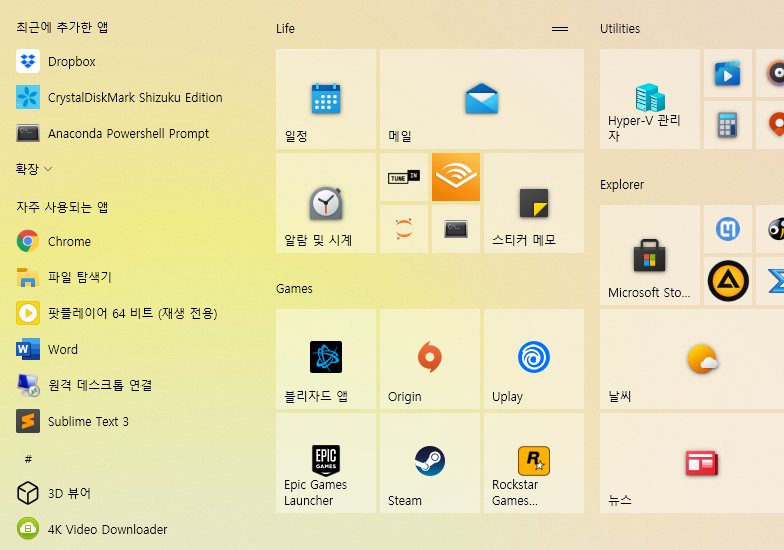The image size is (784, 550).
Task: Open the 날씨 weather tile
Action: coord(692,359)
